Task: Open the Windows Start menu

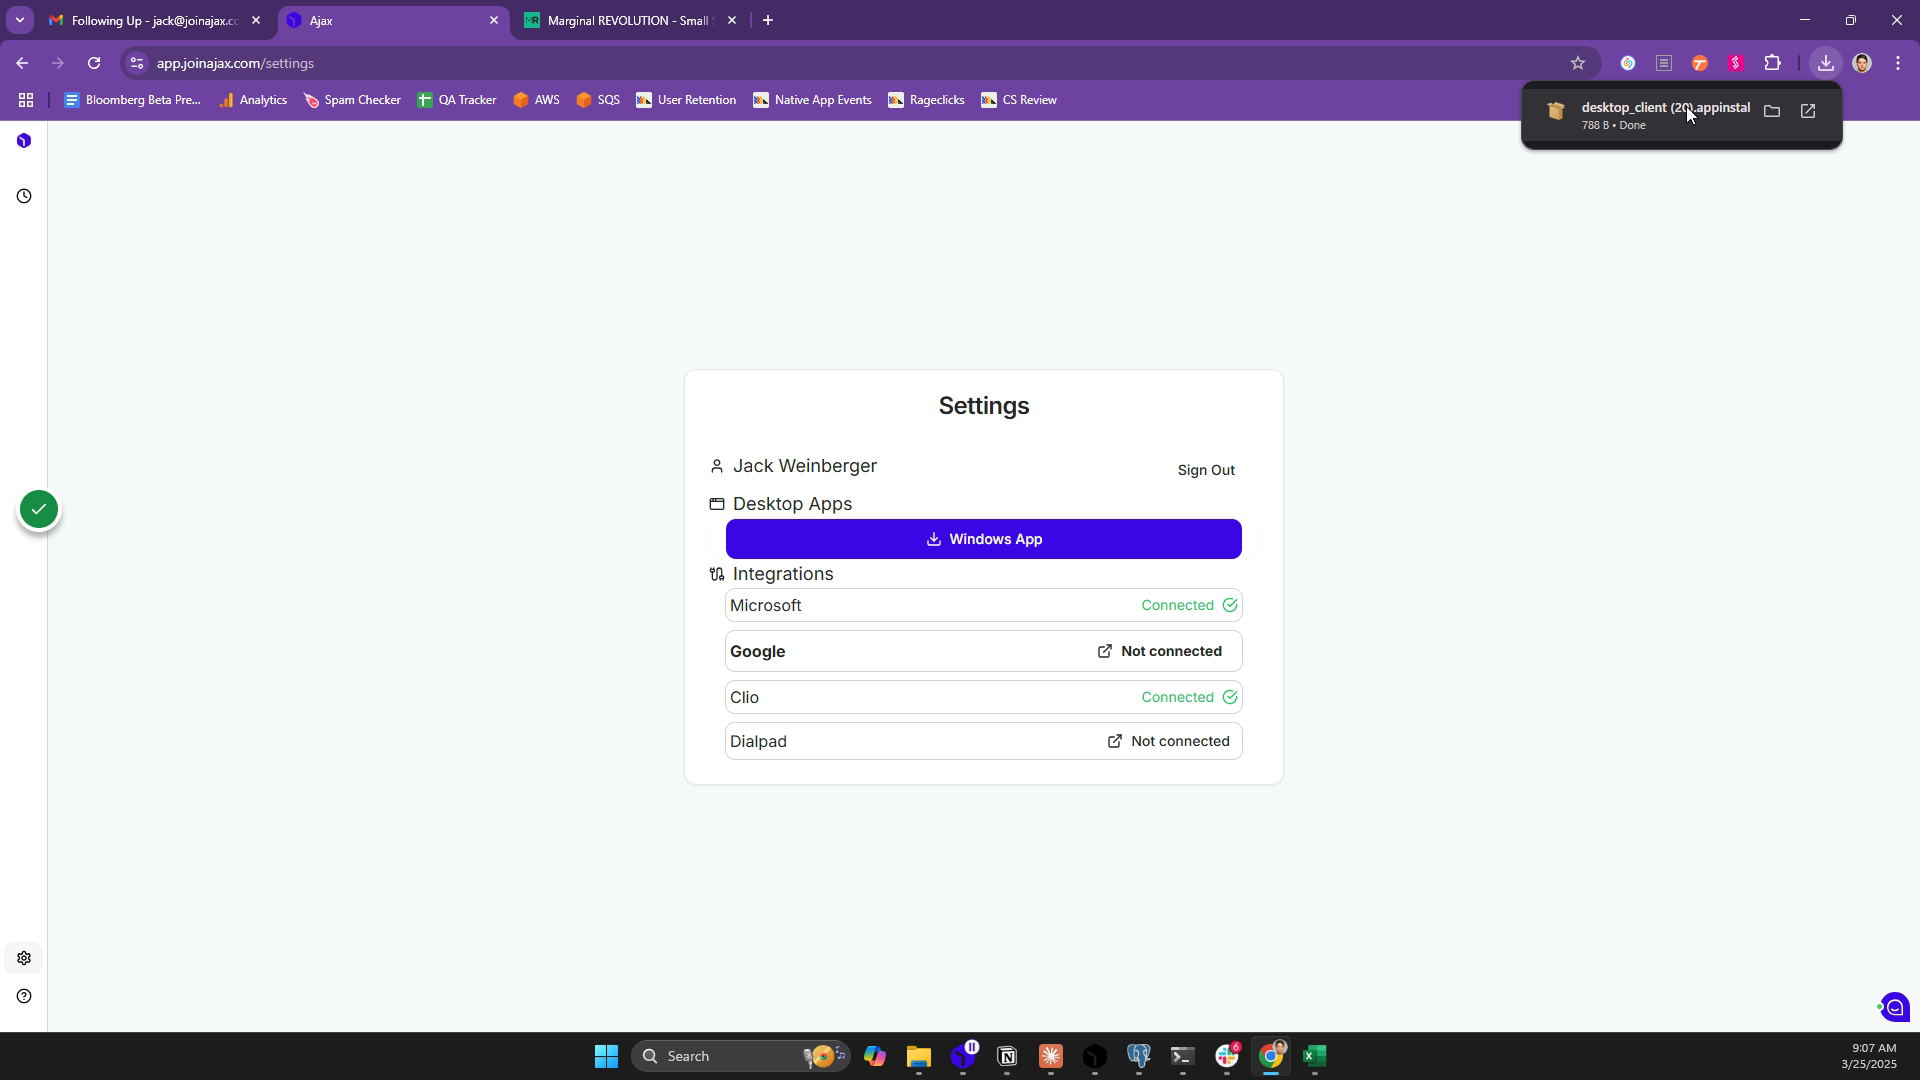Action: click(x=606, y=1056)
